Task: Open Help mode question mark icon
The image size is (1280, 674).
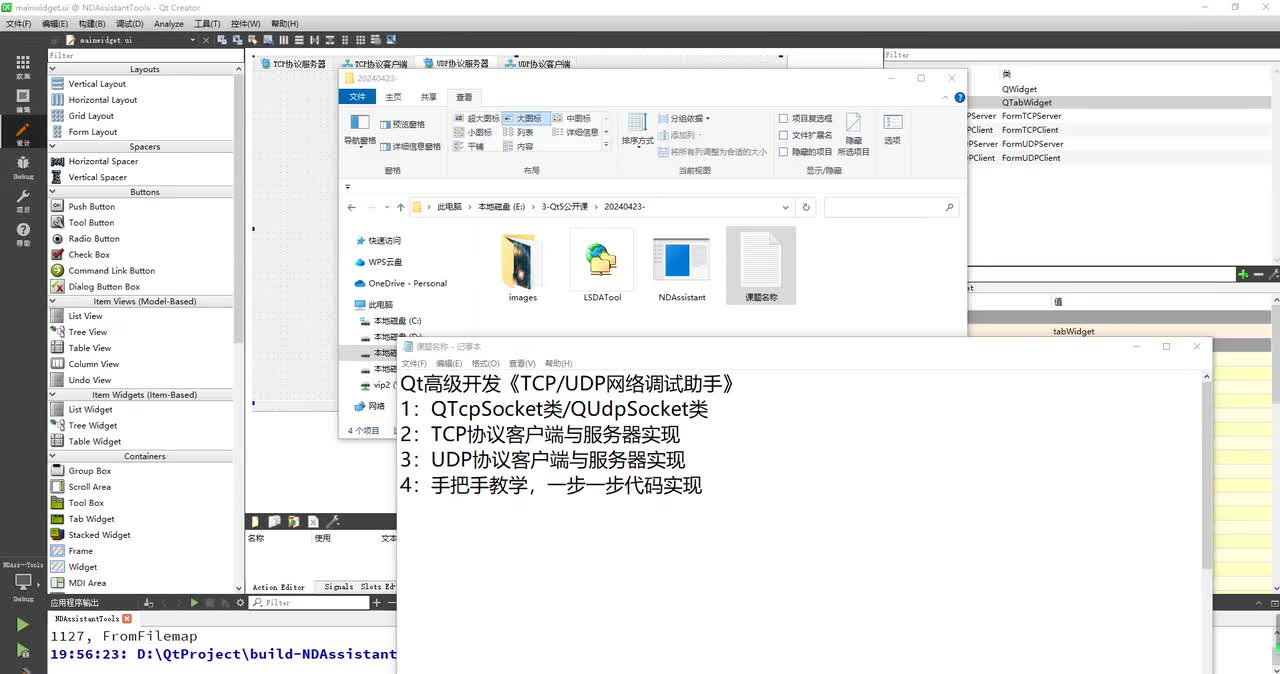Action: (x=22, y=234)
